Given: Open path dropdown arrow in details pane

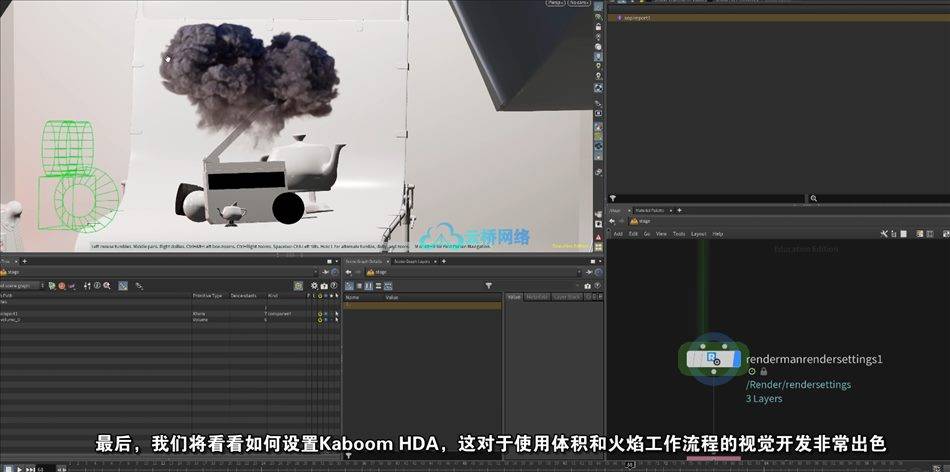Looking at the screenshot, I should pos(578,273).
